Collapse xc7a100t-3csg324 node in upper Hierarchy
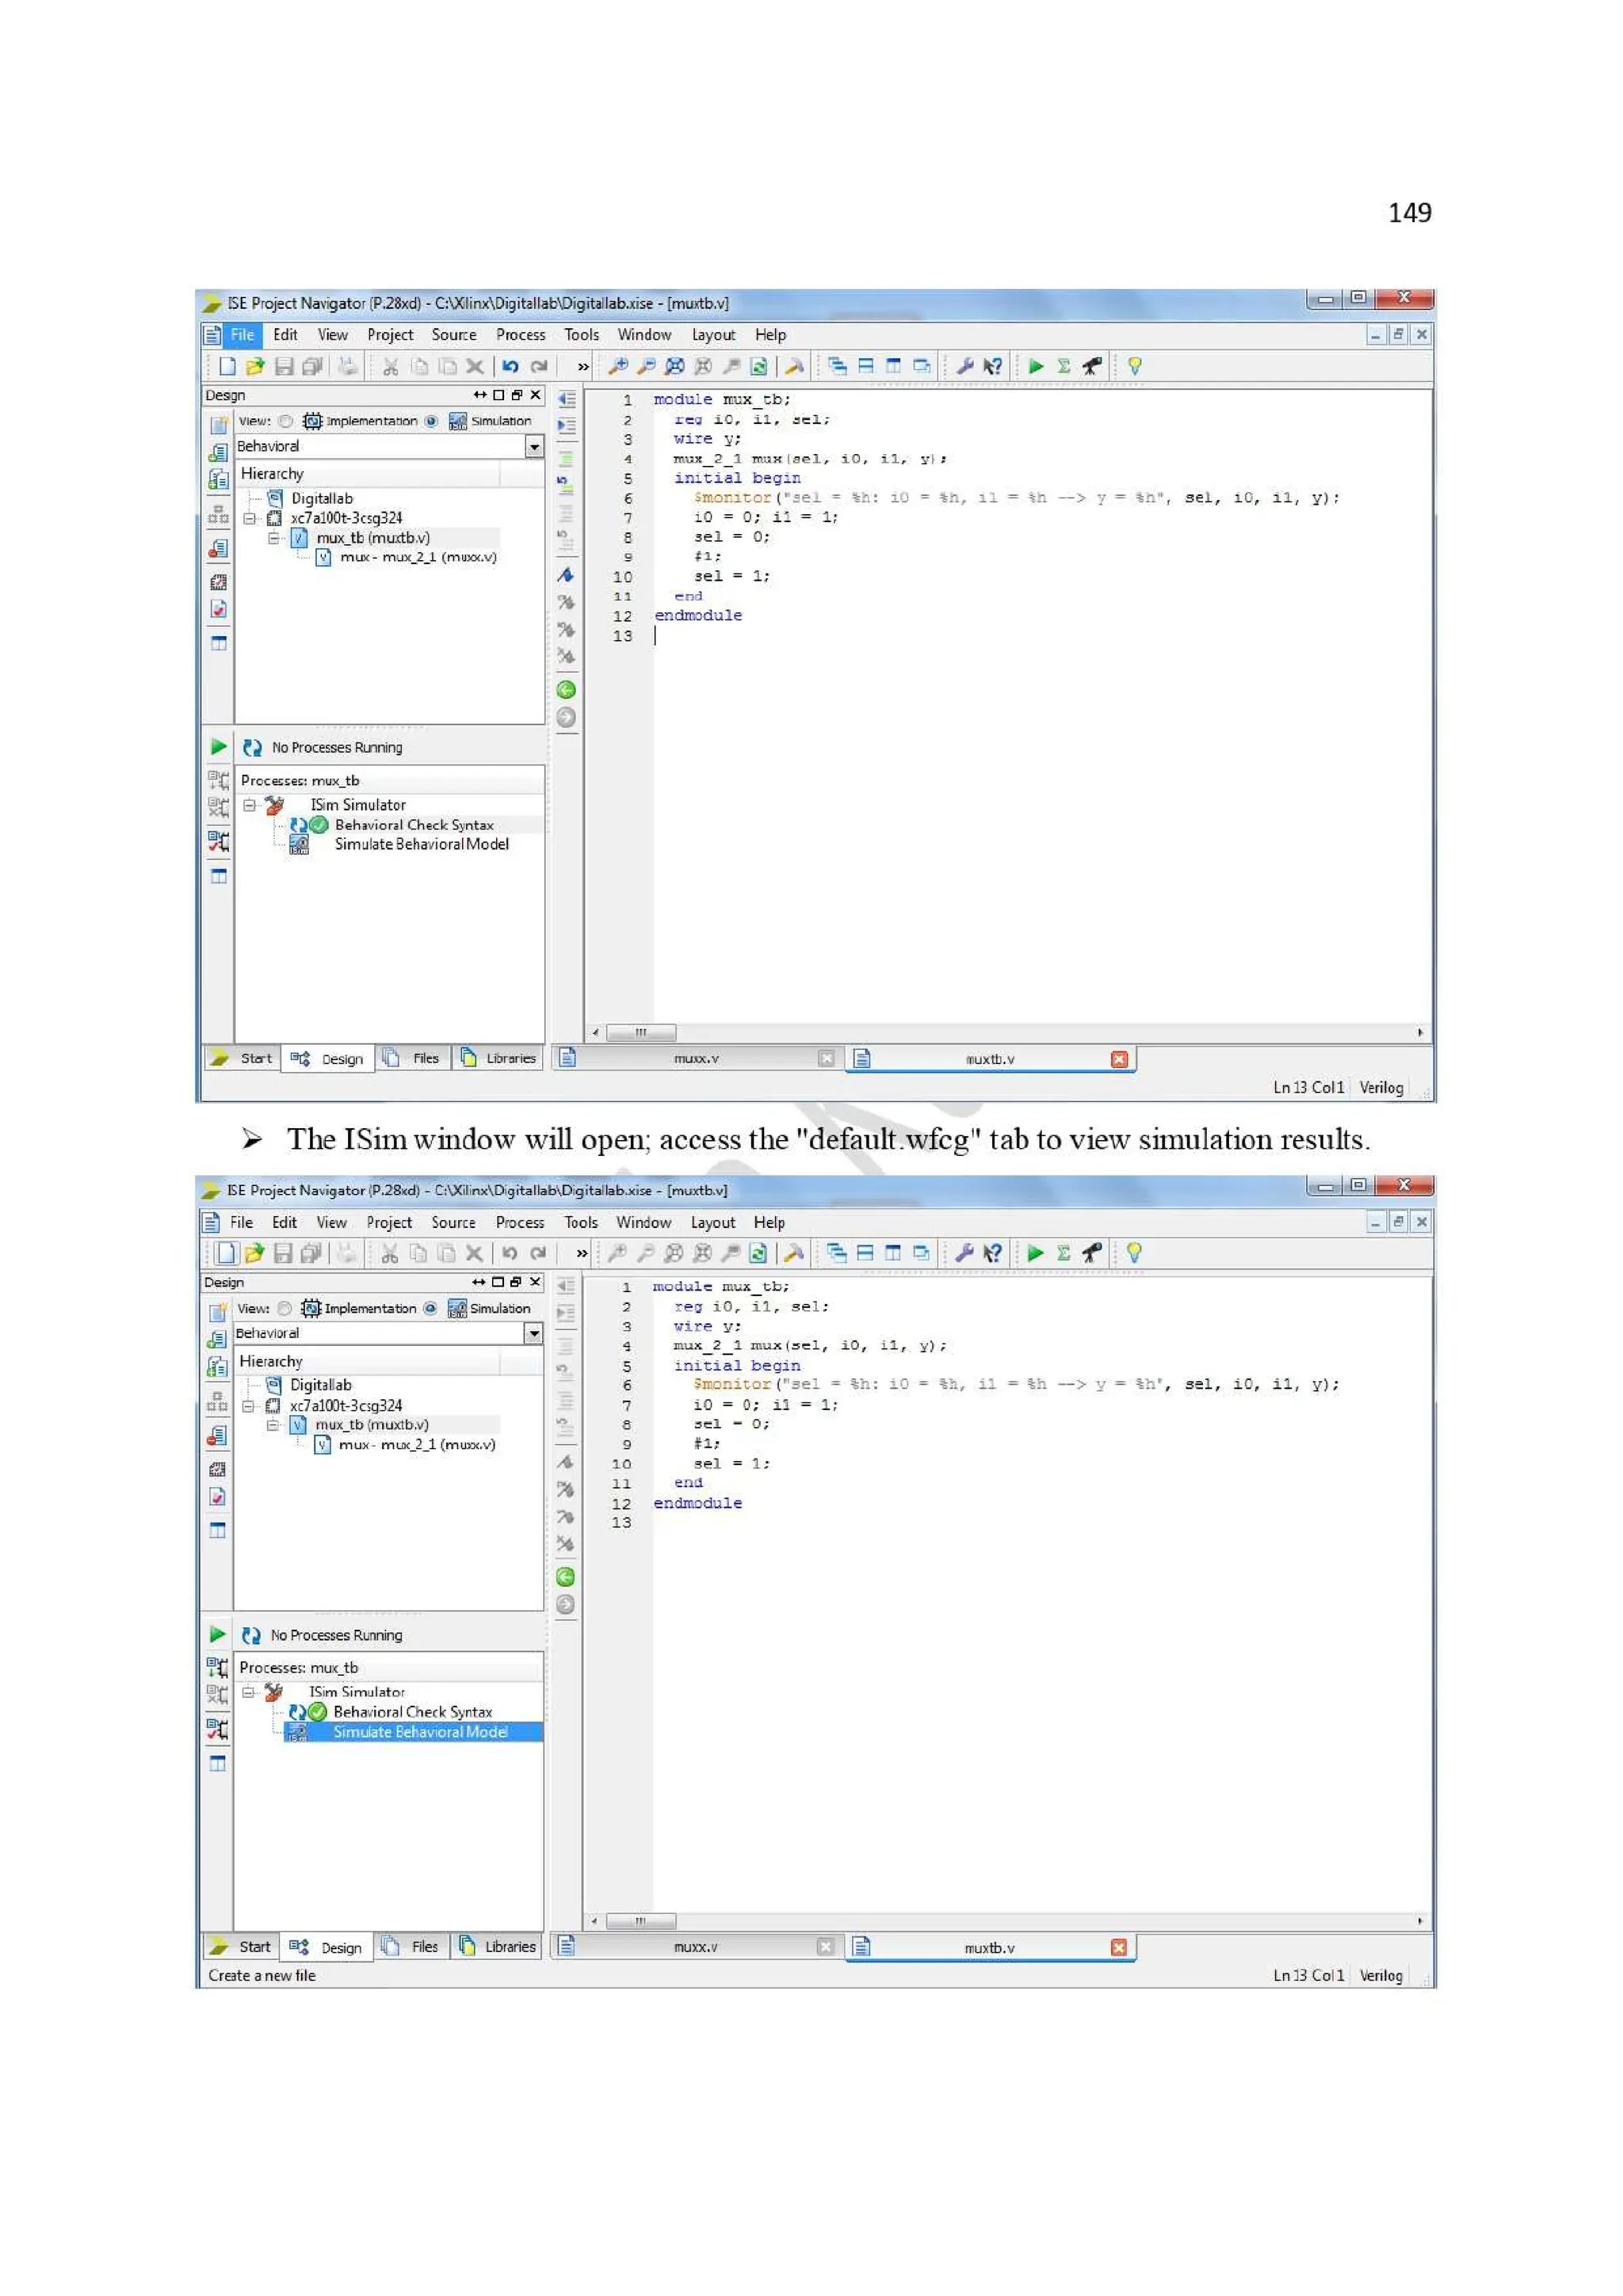Viewport: 1623px width, 2296px height. tap(250, 518)
